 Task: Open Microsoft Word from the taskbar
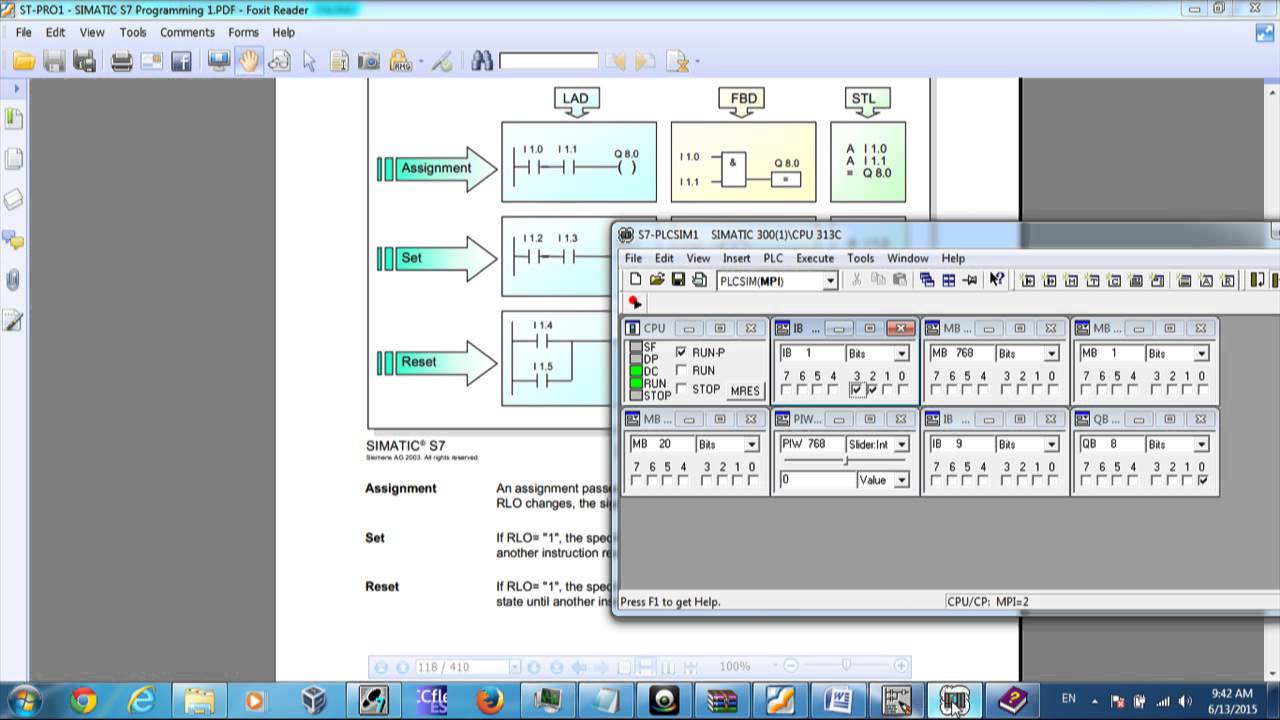pyautogui.click(x=837, y=700)
